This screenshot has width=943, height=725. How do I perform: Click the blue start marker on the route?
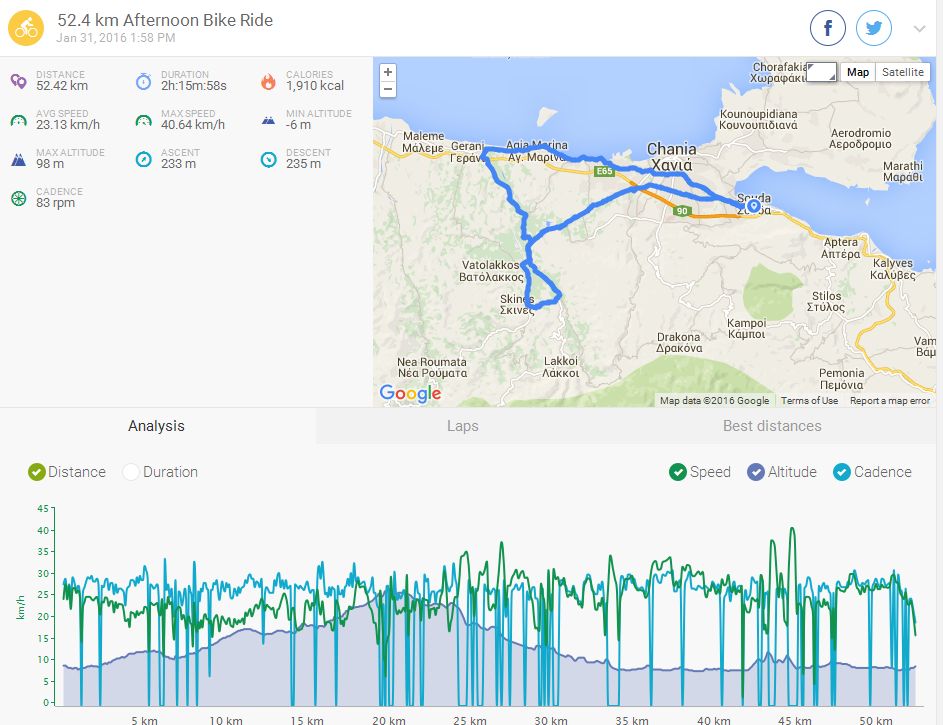click(753, 205)
